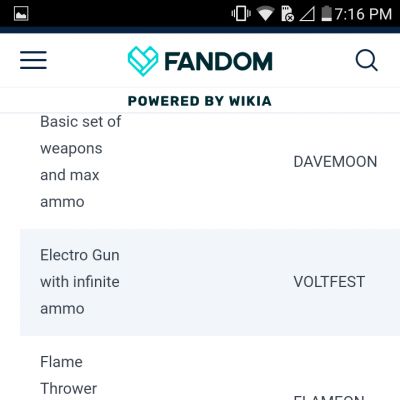Click the FANDOM wordmark text
This screenshot has width=400, height=400.
(x=219, y=61)
